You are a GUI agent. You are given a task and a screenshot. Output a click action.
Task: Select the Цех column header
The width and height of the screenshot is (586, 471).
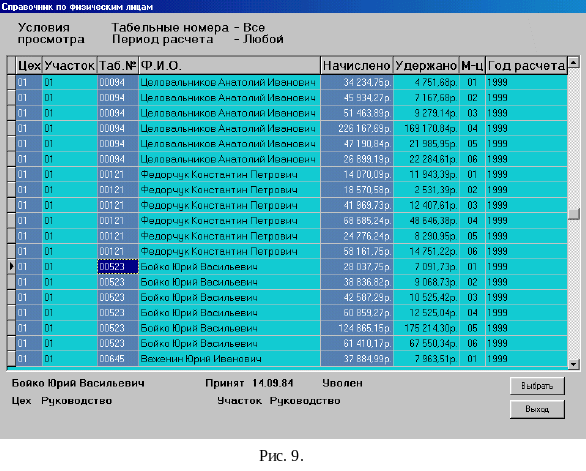[29, 66]
